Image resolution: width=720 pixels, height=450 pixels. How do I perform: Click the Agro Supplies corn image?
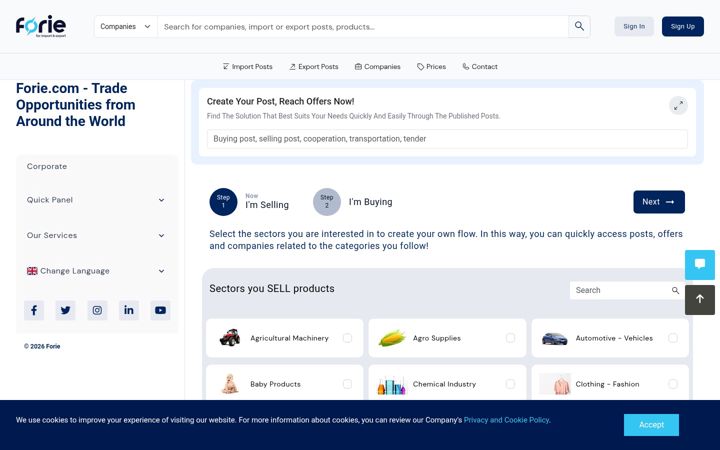392,338
